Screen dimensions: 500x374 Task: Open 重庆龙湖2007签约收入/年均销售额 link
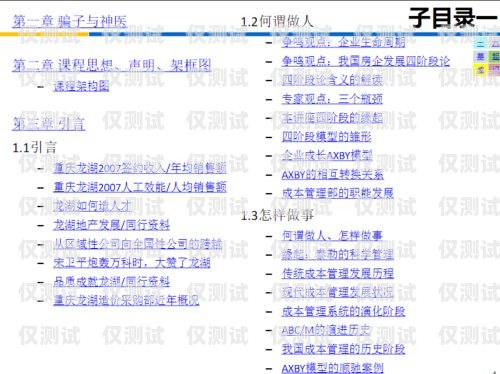(x=140, y=168)
